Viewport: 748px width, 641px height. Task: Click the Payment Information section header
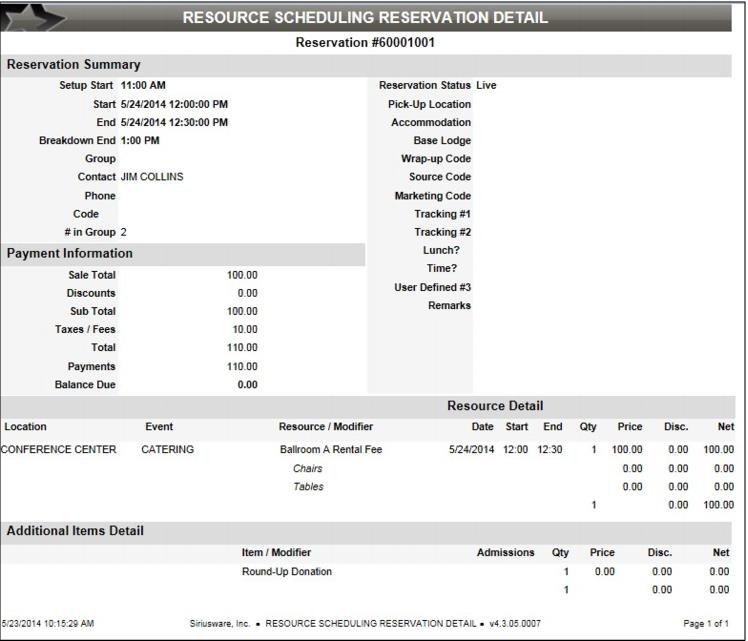point(70,254)
